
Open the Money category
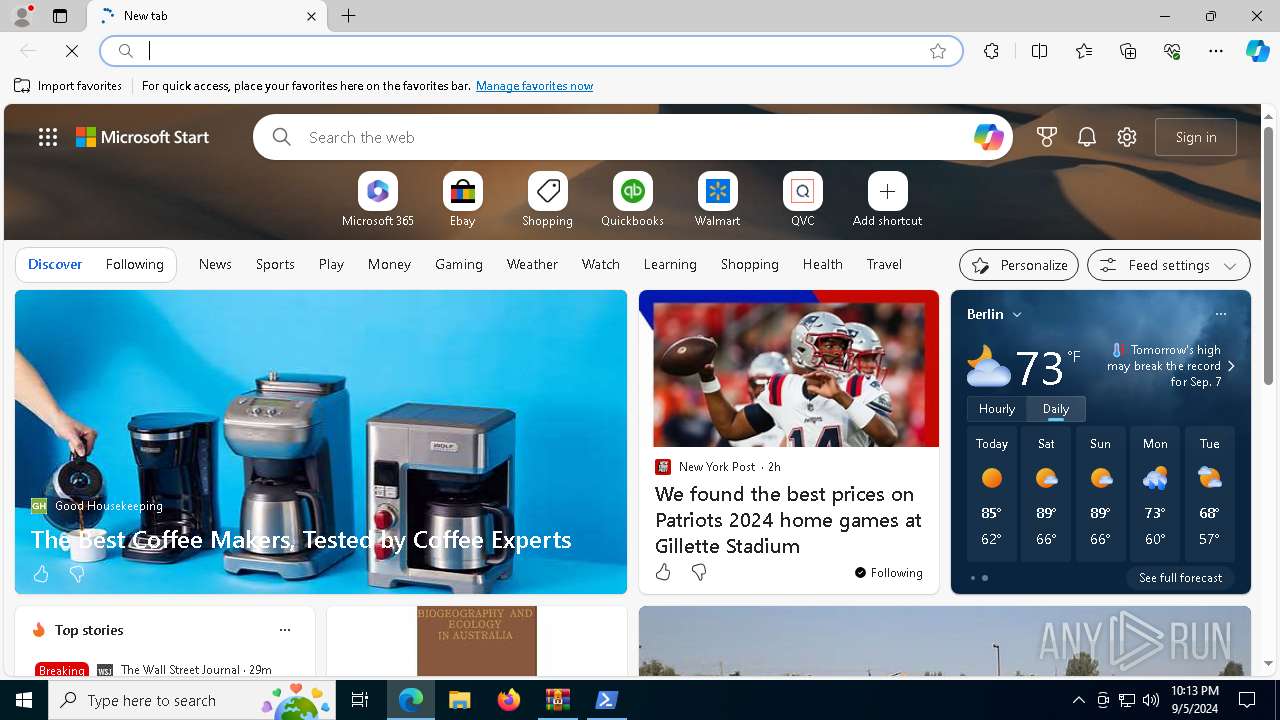pyautogui.click(x=389, y=264)
